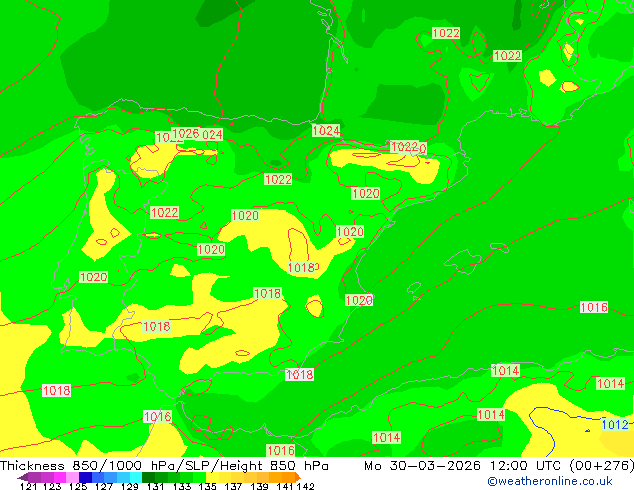This screenshot has height=490, width=634.
Task: Select the orange arrow end of legend
Action: (x=298, y=477)
